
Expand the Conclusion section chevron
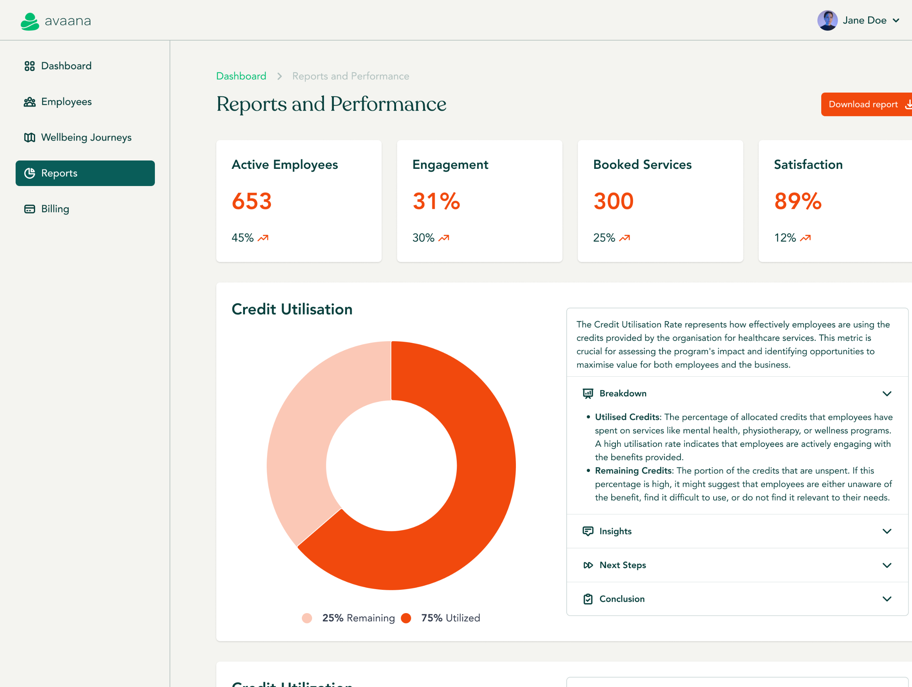[887, 599]
